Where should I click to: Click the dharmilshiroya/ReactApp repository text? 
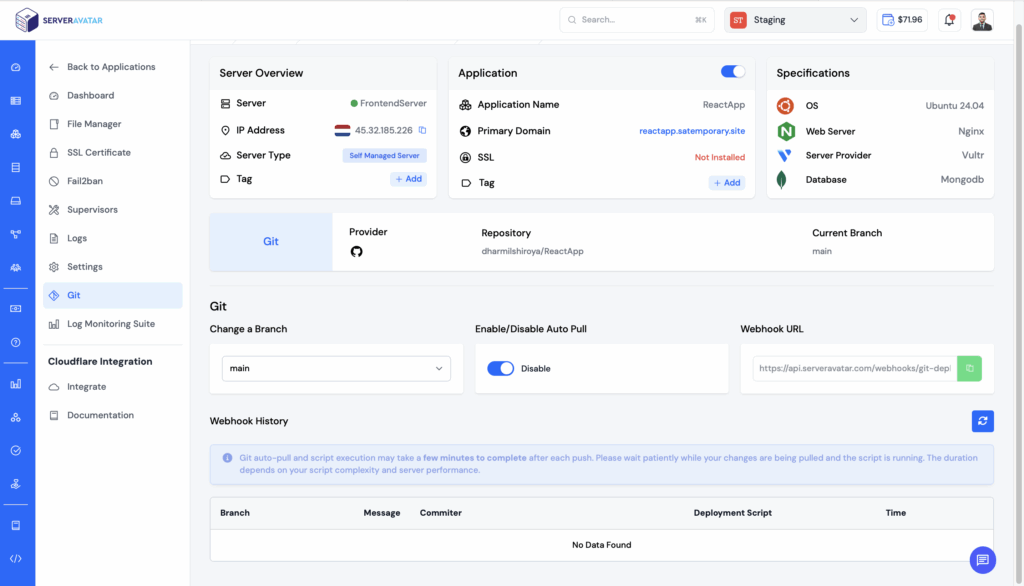click(532, 252)
